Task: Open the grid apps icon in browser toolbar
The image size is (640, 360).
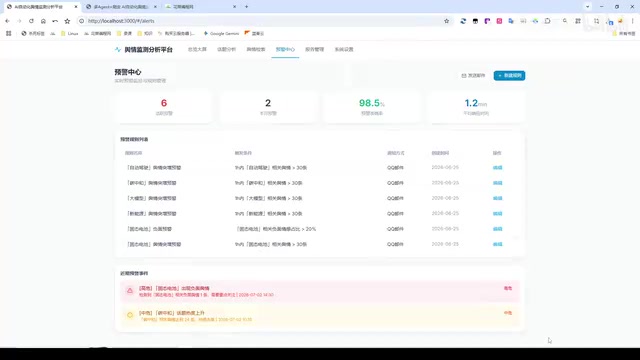Action: click(578, 21)
